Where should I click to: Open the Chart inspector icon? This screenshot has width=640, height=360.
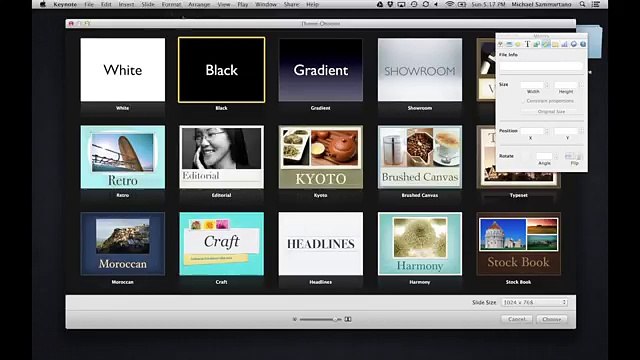(564, 44)
